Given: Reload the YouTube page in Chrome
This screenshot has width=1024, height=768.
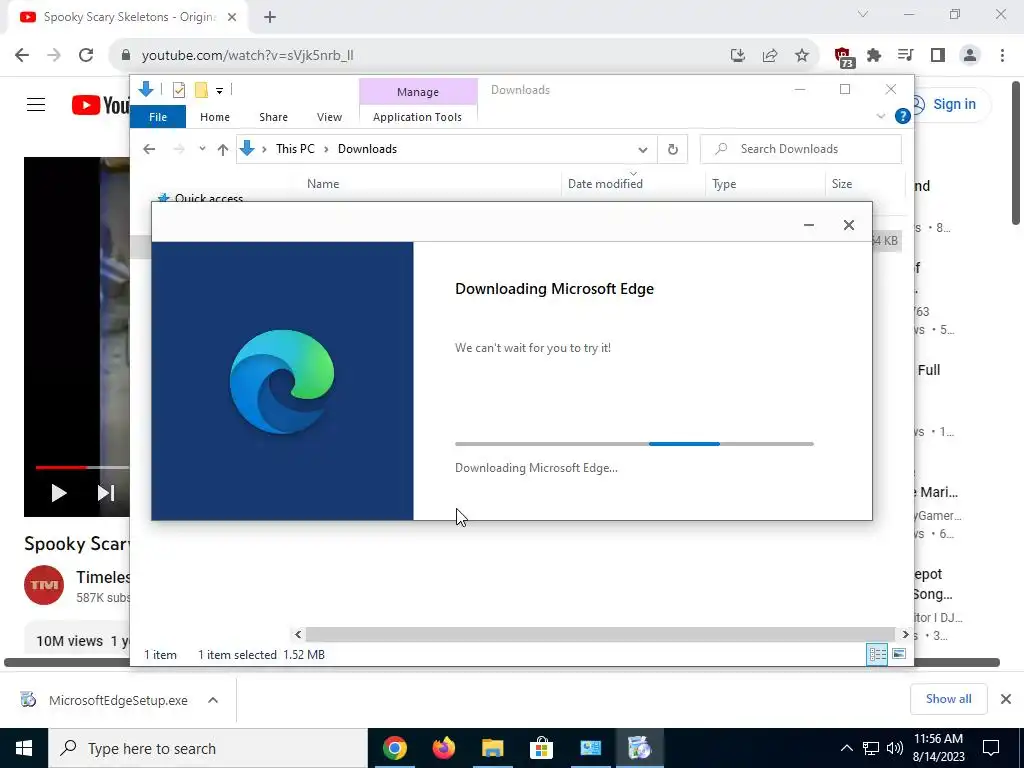Looking at the screenshot, I should point(86,55).
